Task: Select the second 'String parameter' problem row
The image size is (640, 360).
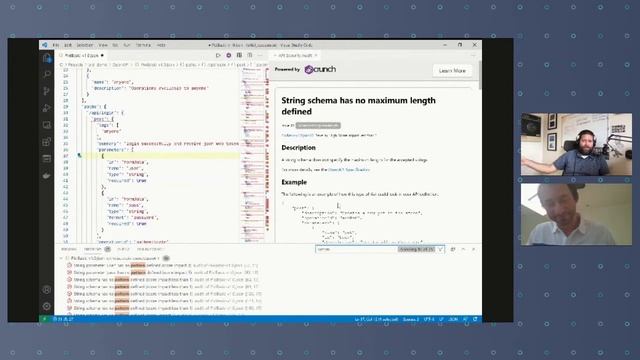Action: 163,272
